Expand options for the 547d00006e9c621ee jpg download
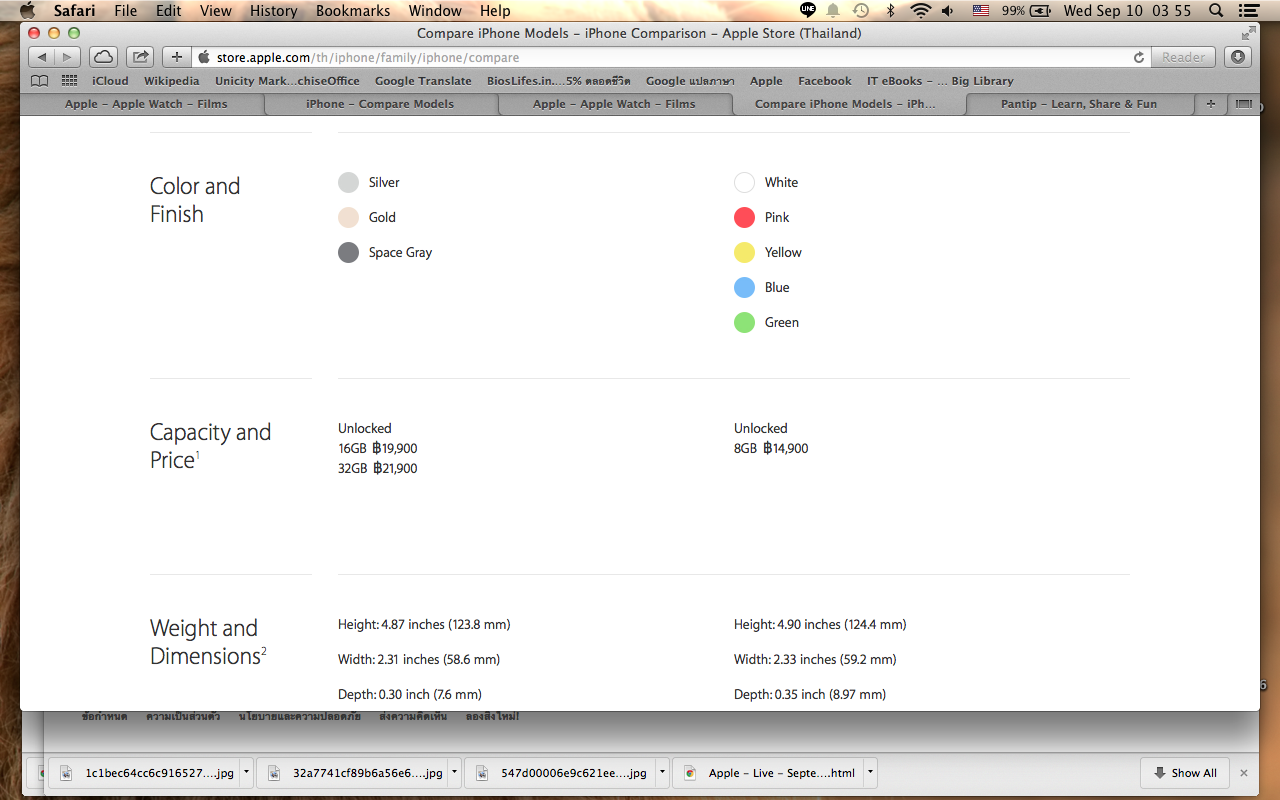The image size is (1280, 800). tap(662, 772)
